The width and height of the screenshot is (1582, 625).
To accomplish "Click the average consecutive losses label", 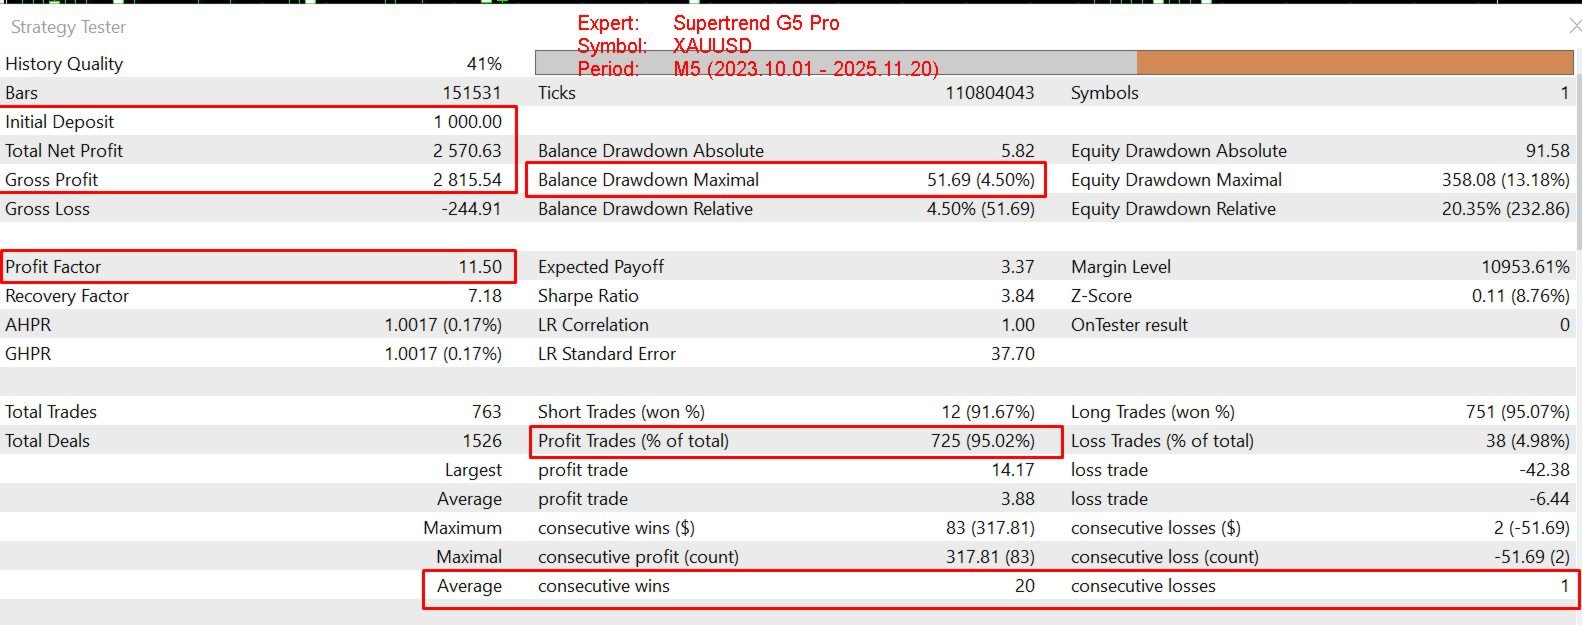I will pyautogui.click(x=1143, y=586).
